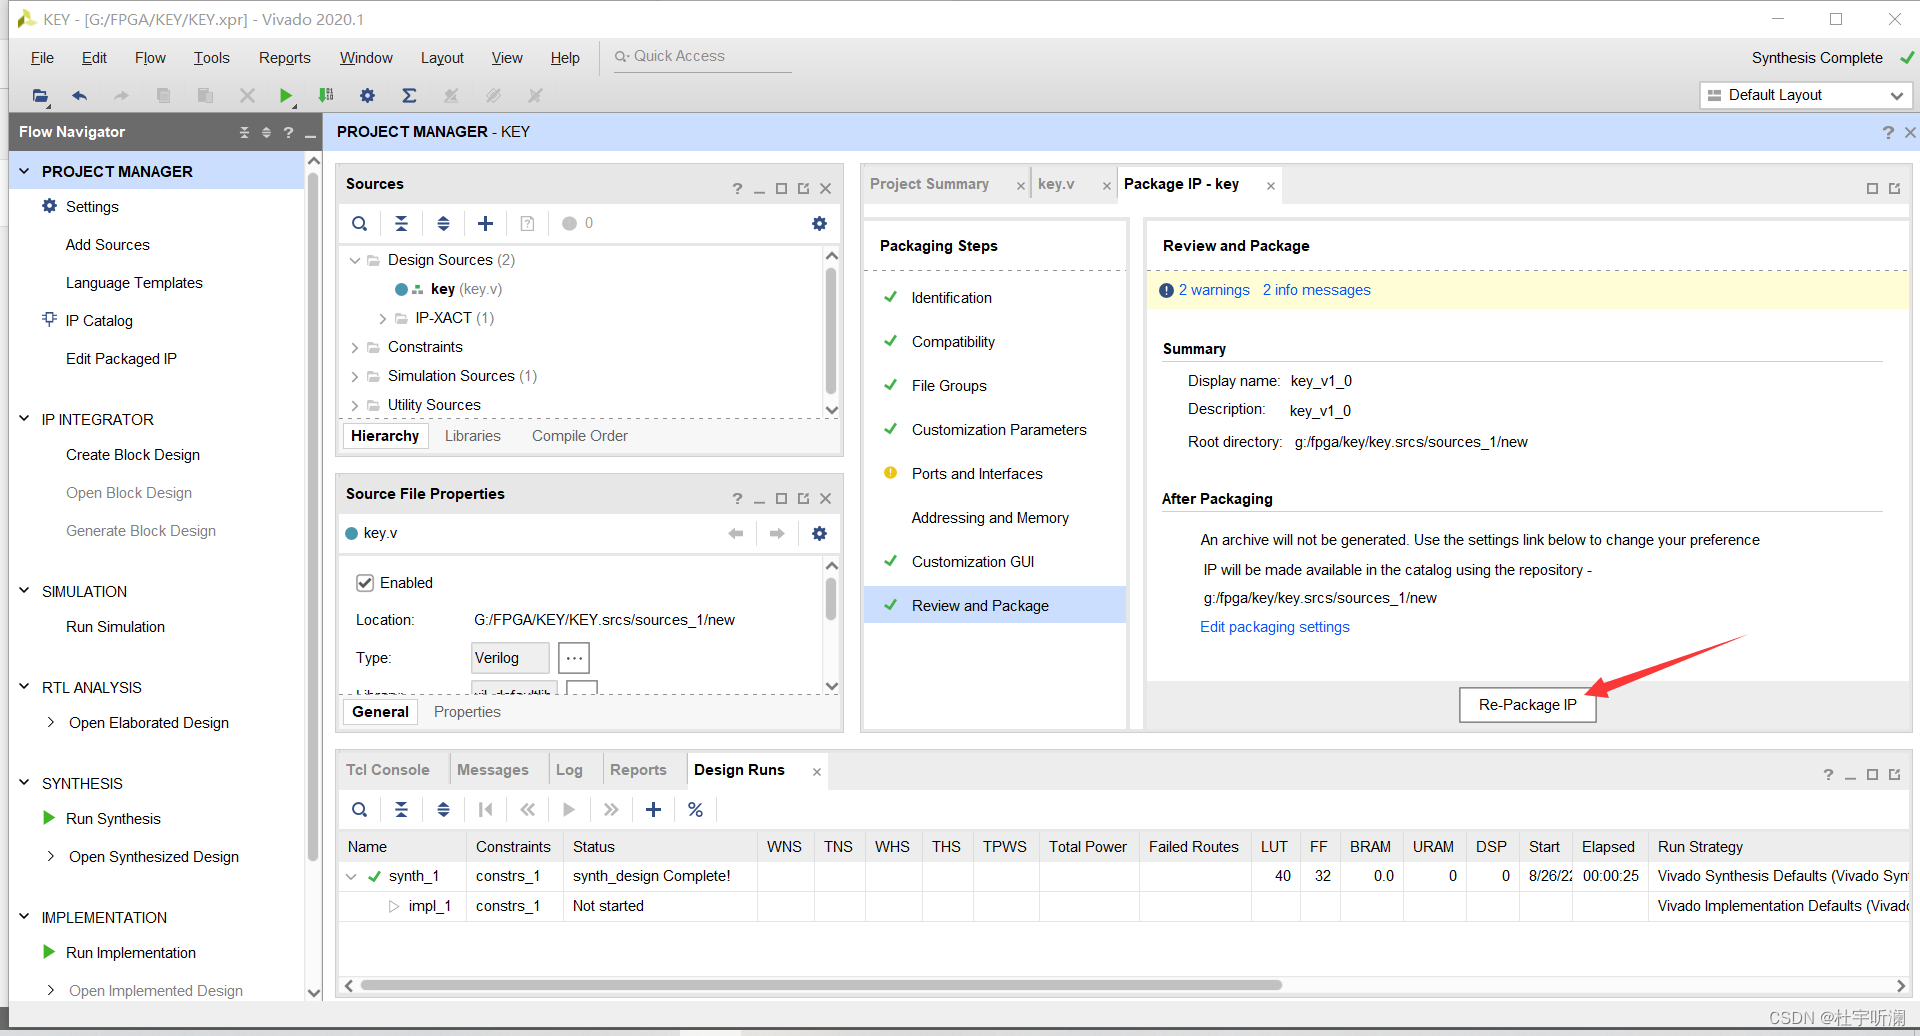Open the File menu
The image size is (1920, 1036).
coord(42,58)
